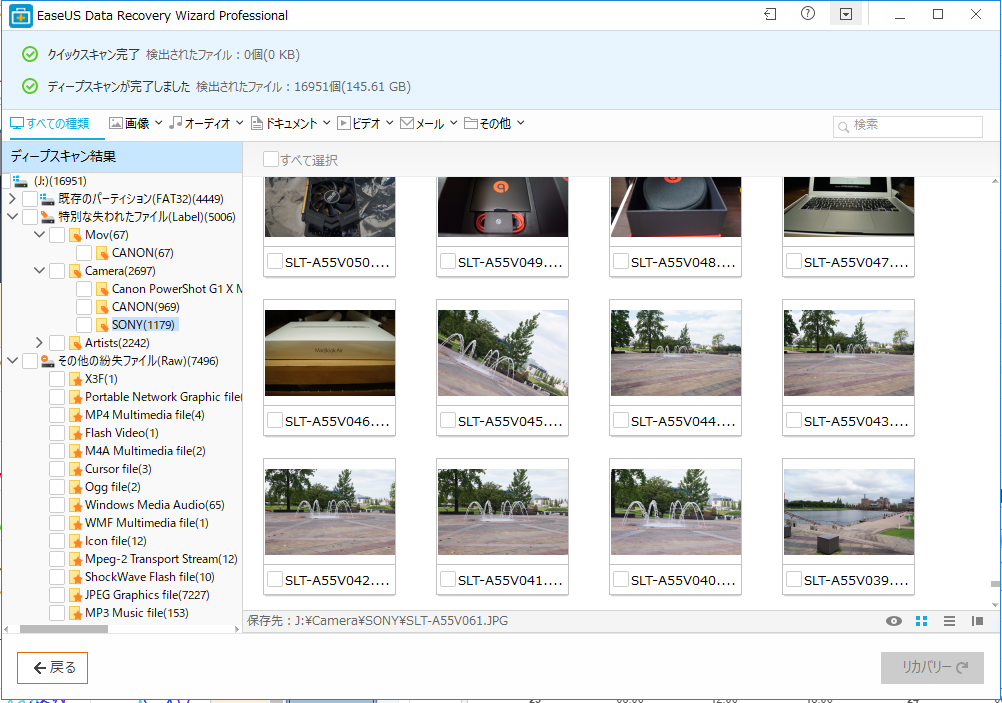Expand the Artists(2242) tree node
1002x703 pixels.
[39, 343]
